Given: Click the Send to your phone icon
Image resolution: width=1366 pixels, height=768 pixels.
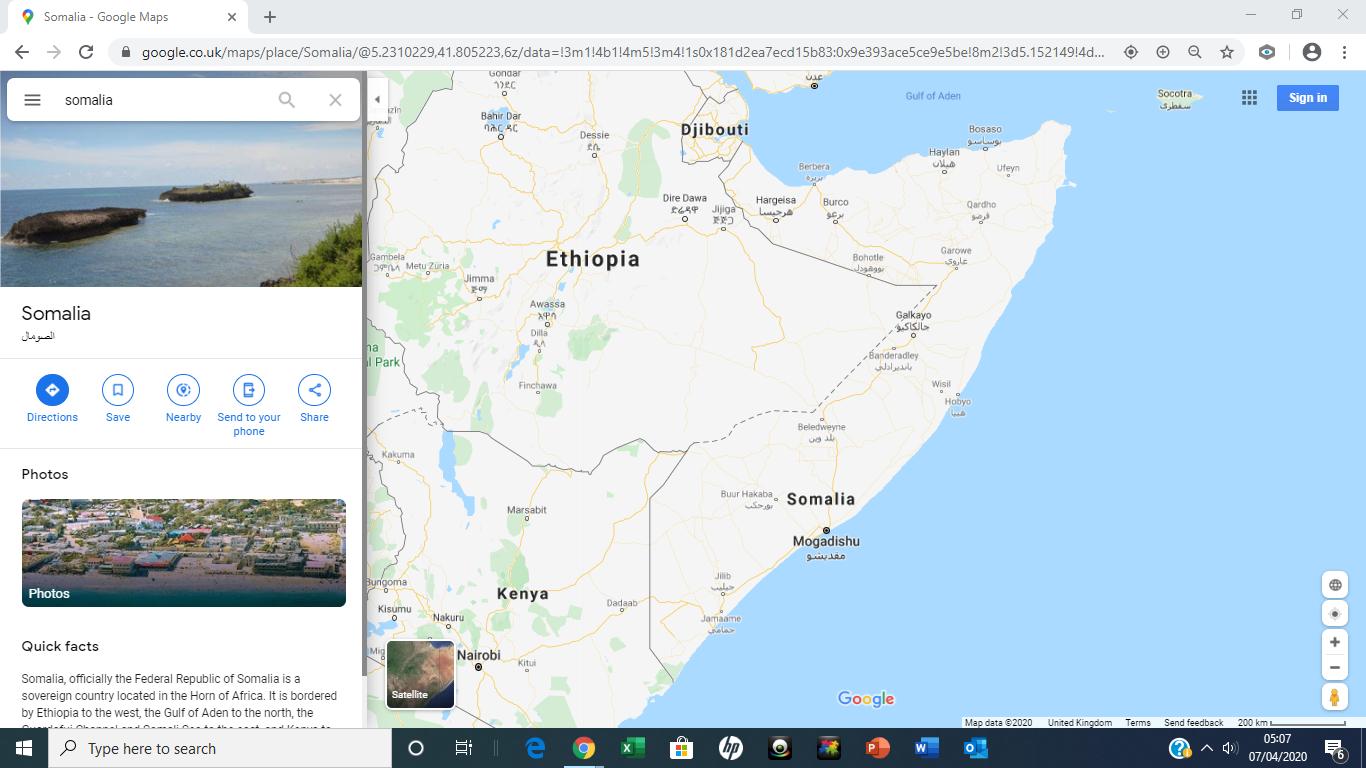Looking at the screenshot, I should (x=249, y=390).
